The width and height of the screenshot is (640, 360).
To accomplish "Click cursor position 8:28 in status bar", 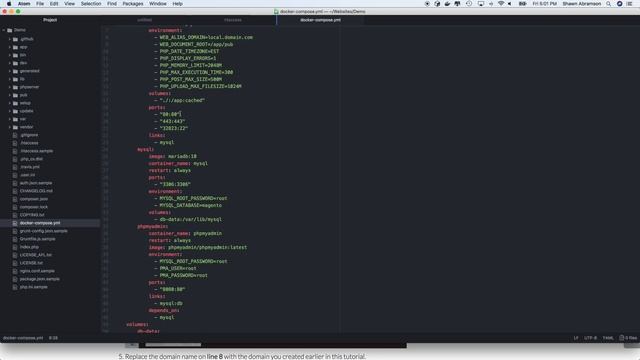I will [x=53, y=338].
